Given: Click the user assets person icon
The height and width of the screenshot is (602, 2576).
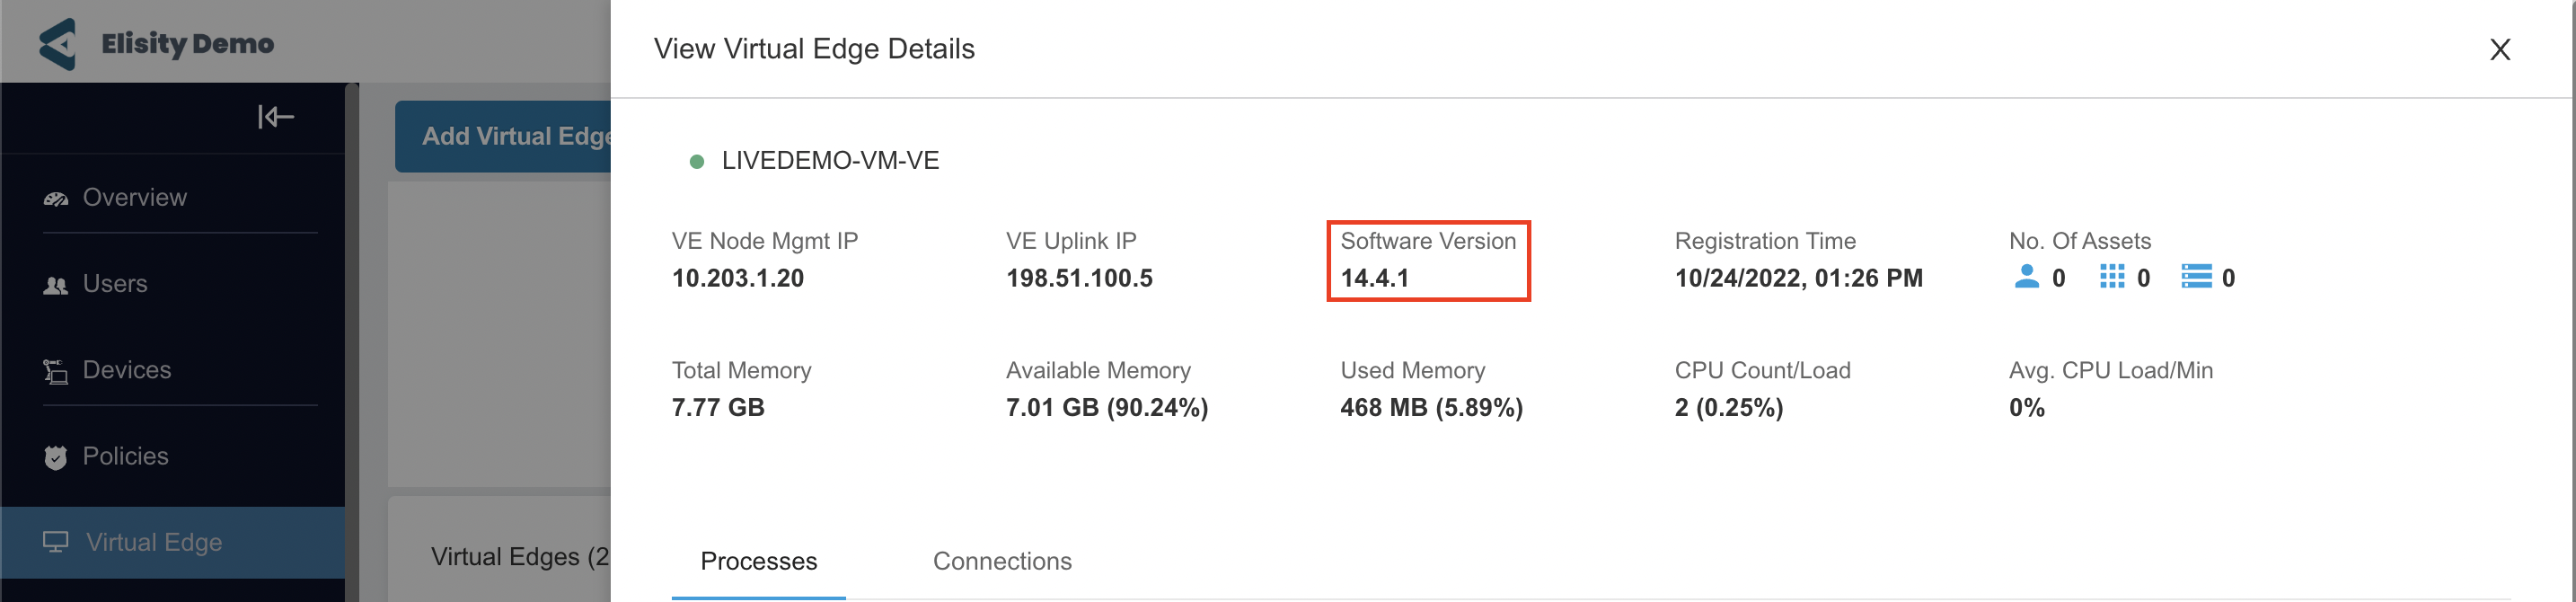Looking at the screenshot, I should [x=2026, y=276].
